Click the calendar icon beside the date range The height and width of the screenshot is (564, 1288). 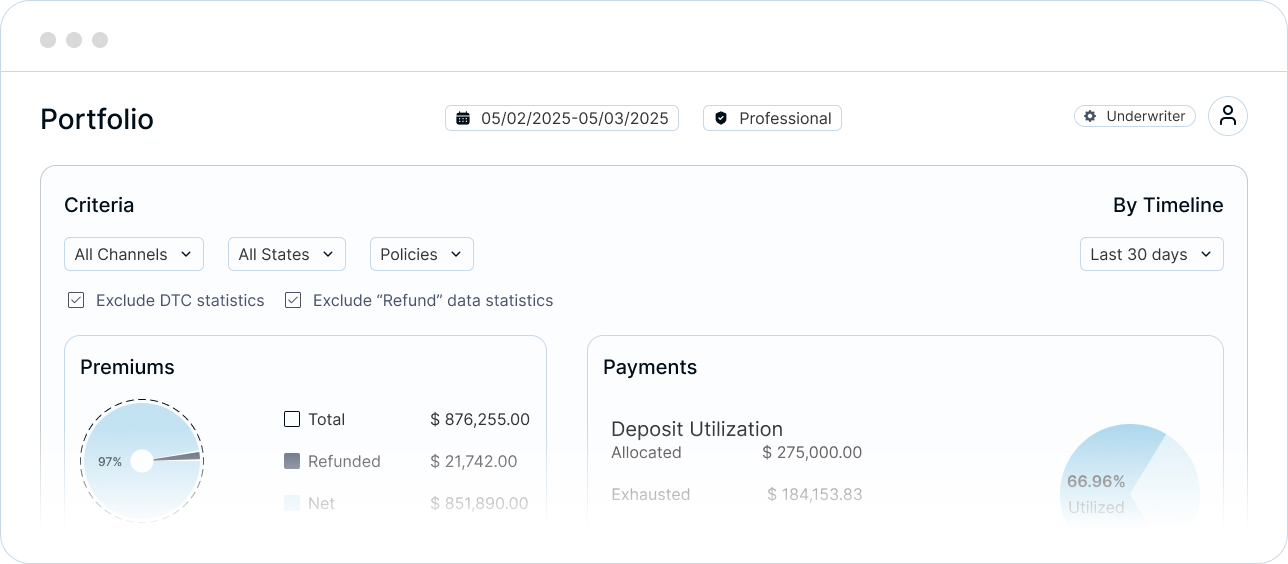pyautogui.click(x=463, y=118)
